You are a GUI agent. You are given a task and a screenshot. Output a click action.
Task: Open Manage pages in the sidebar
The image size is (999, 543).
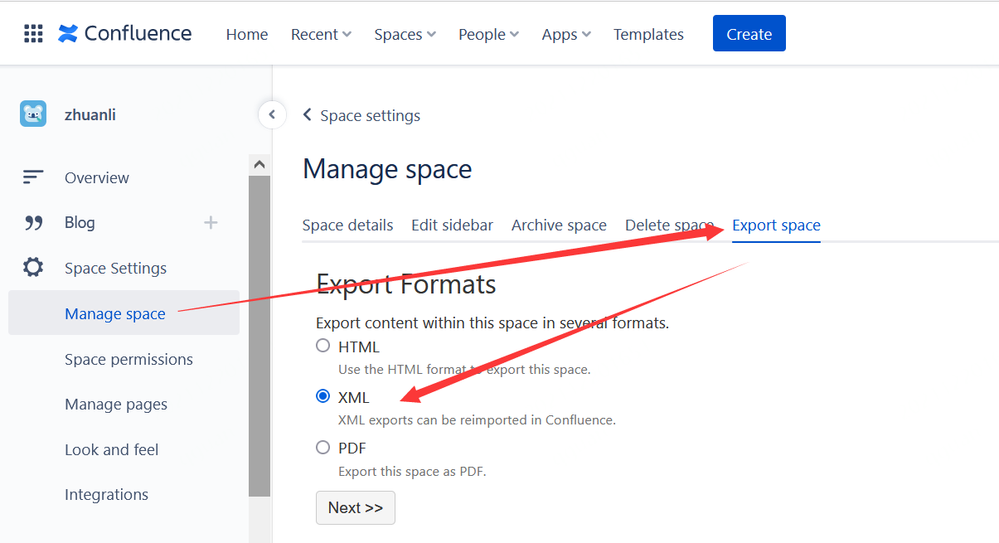coord(116,405)
